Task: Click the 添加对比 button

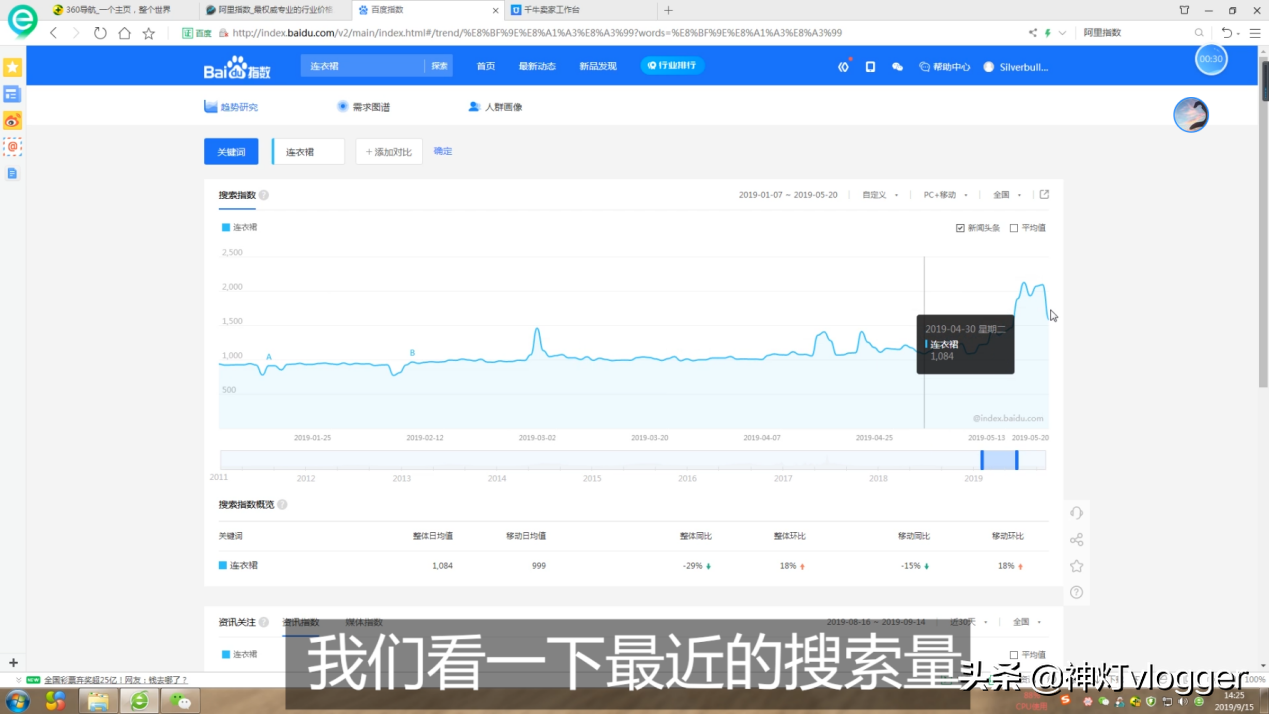Action: coord(389,152)
